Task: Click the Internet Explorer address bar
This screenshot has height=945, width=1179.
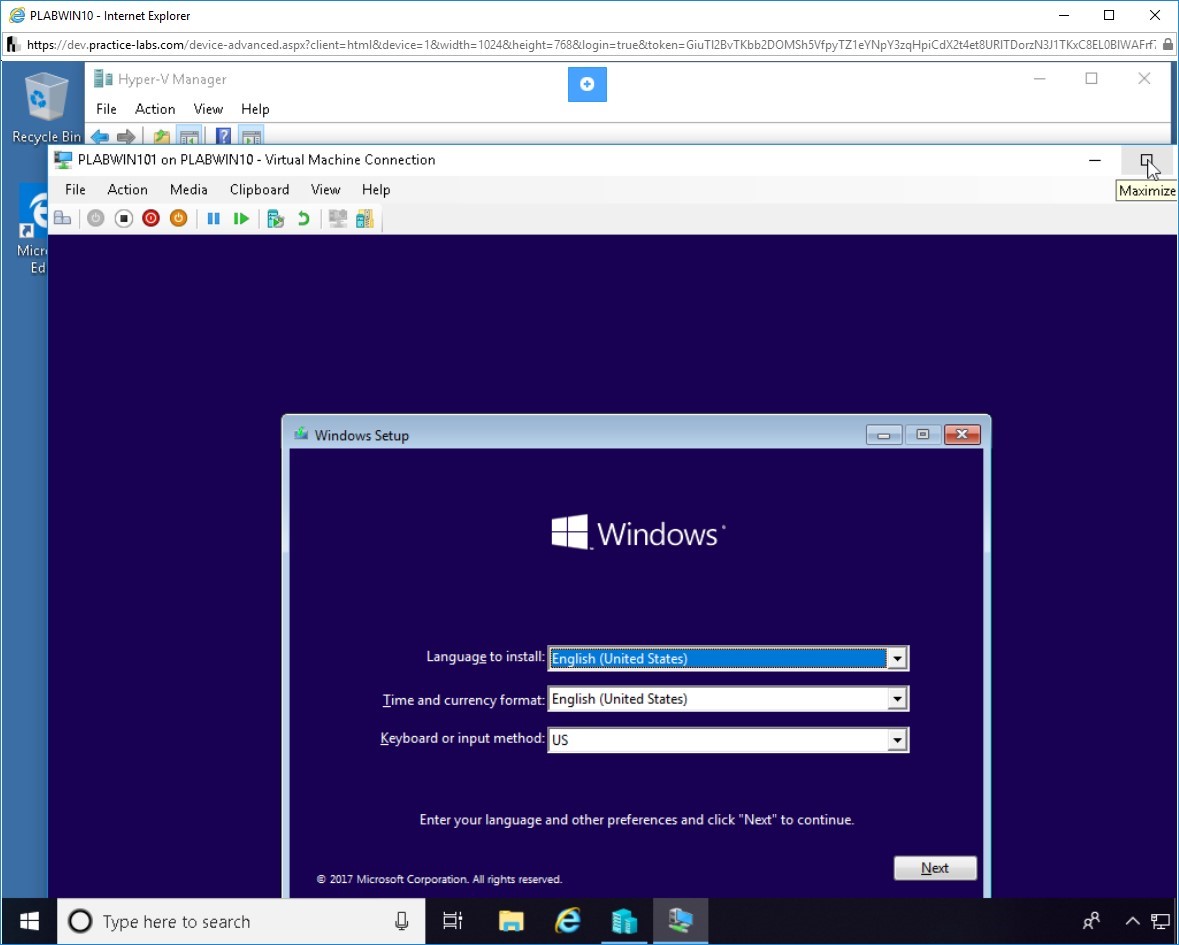Action: 590,45
